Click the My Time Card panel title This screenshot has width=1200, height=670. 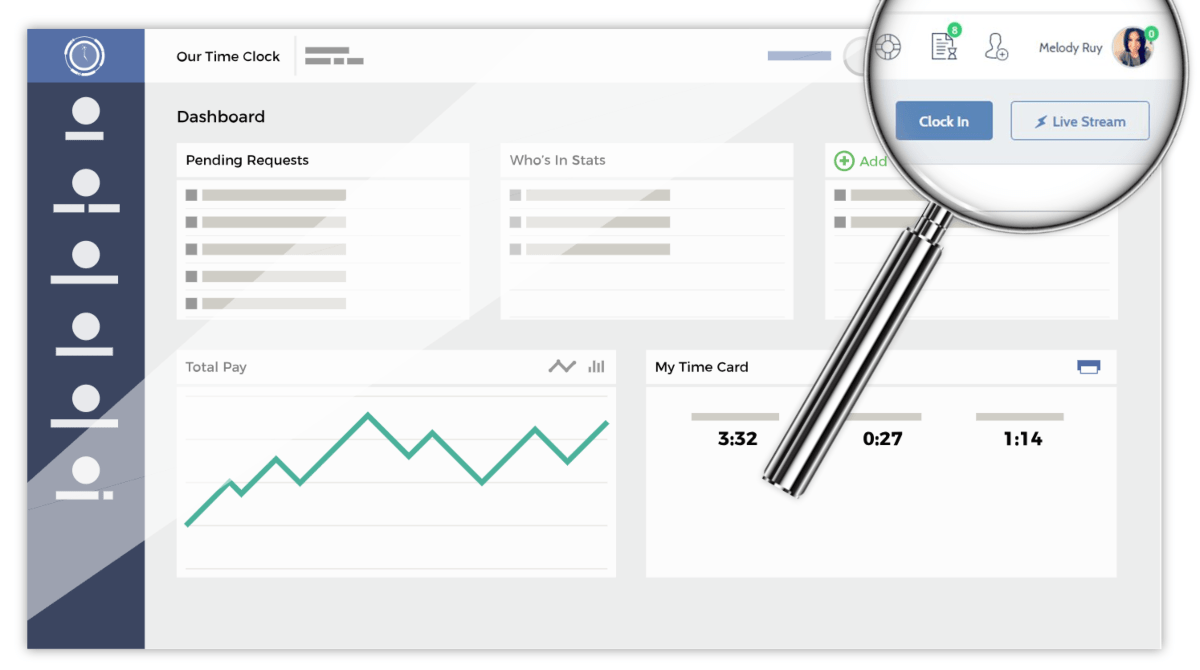click(x=702, y=367)
